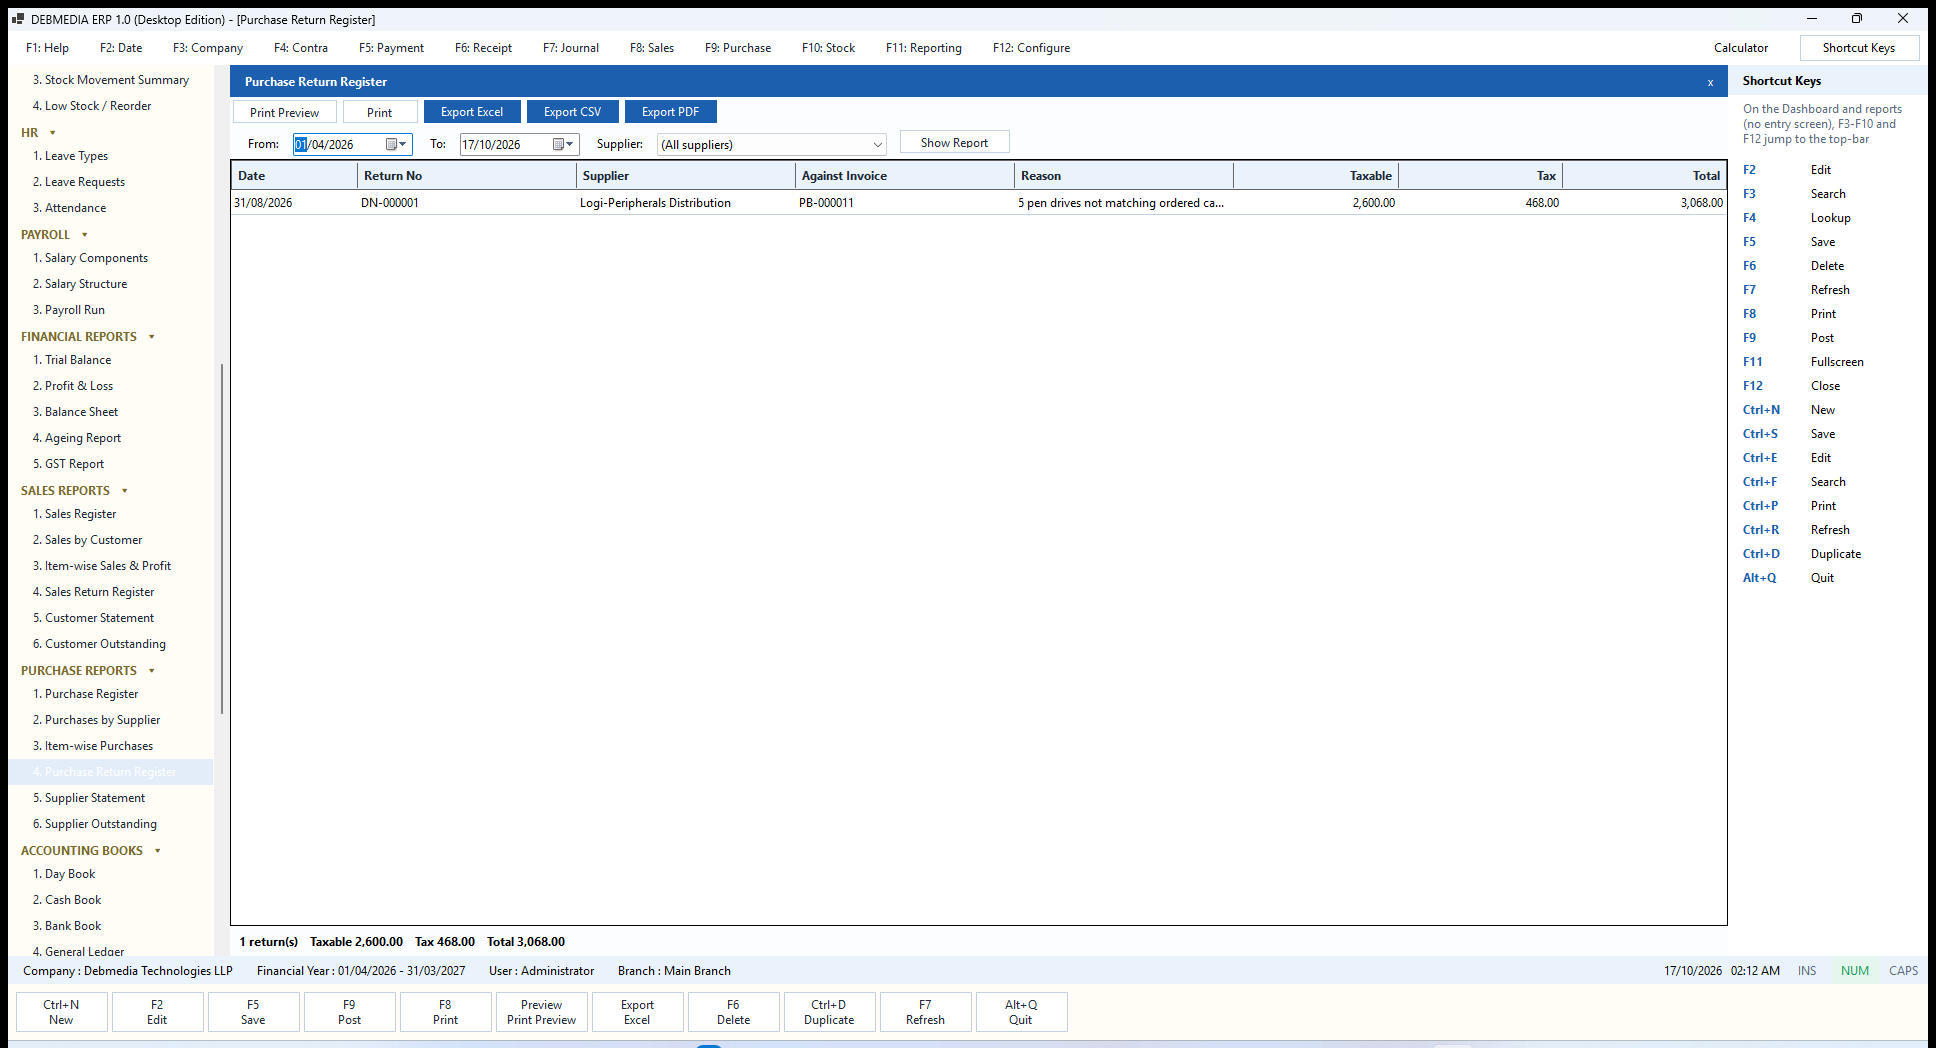
Task: Select the DN-000001 return row
Action: pyautogui.click(x=978, y=203)
